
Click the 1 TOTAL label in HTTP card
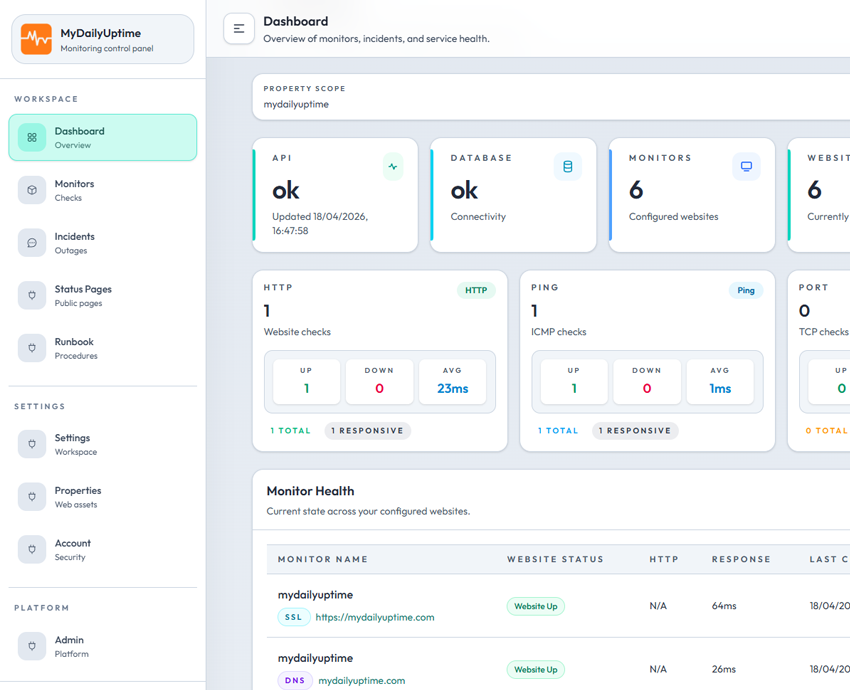[291, 431]
